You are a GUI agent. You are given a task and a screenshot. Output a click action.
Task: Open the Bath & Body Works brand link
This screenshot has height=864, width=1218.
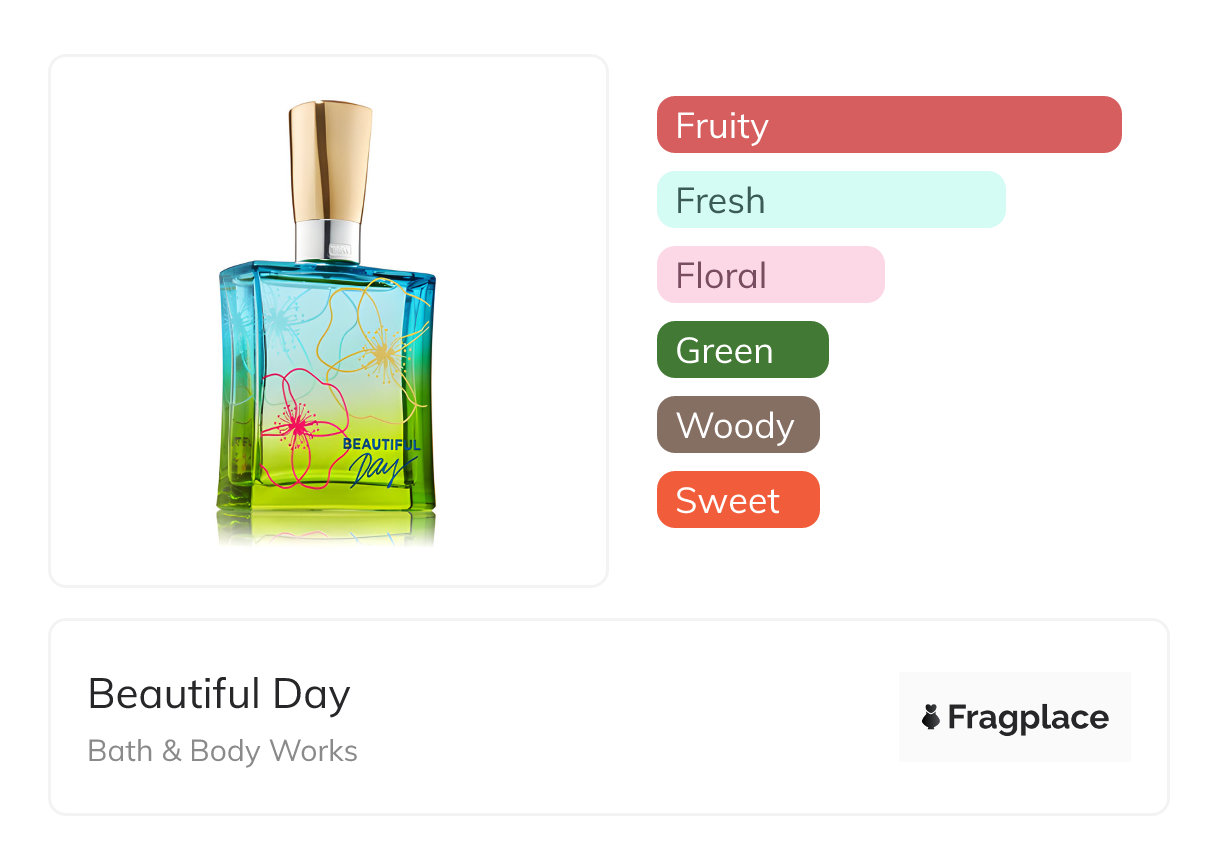[x=222, y=751]
